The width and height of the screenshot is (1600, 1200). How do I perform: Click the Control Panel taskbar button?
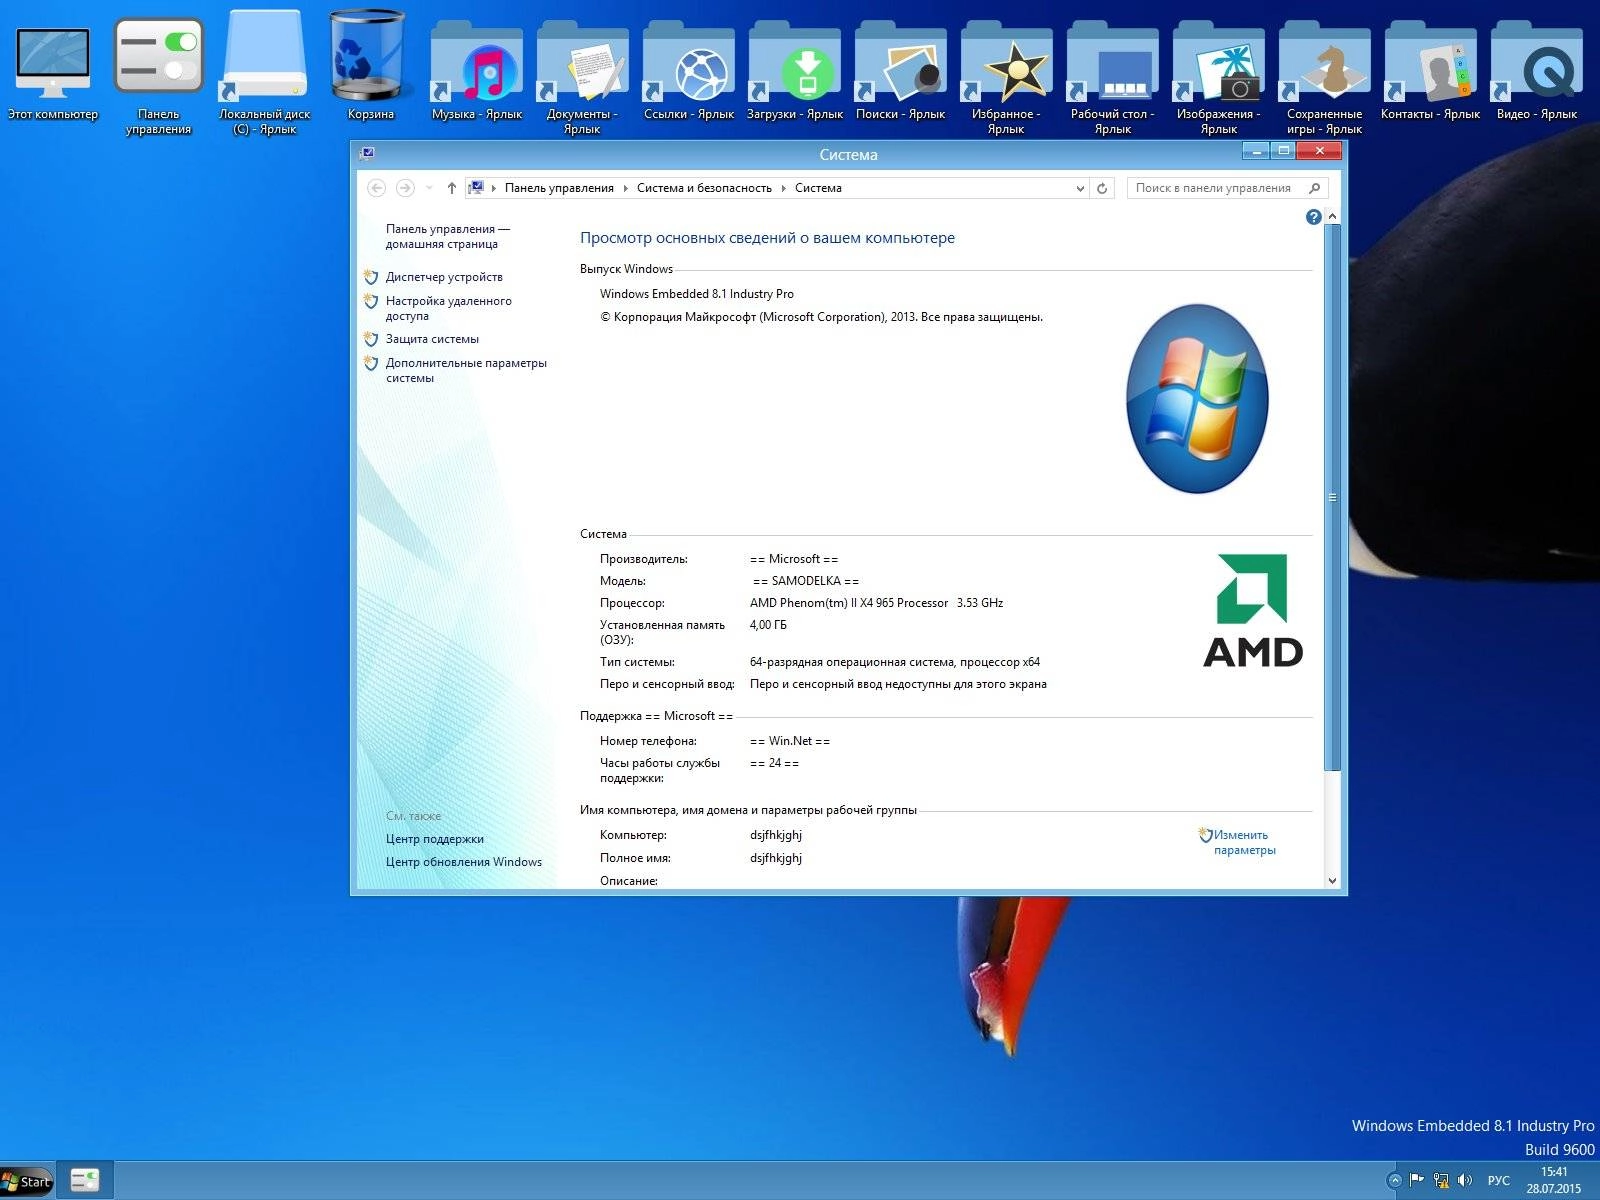[x=85, y=1181]
